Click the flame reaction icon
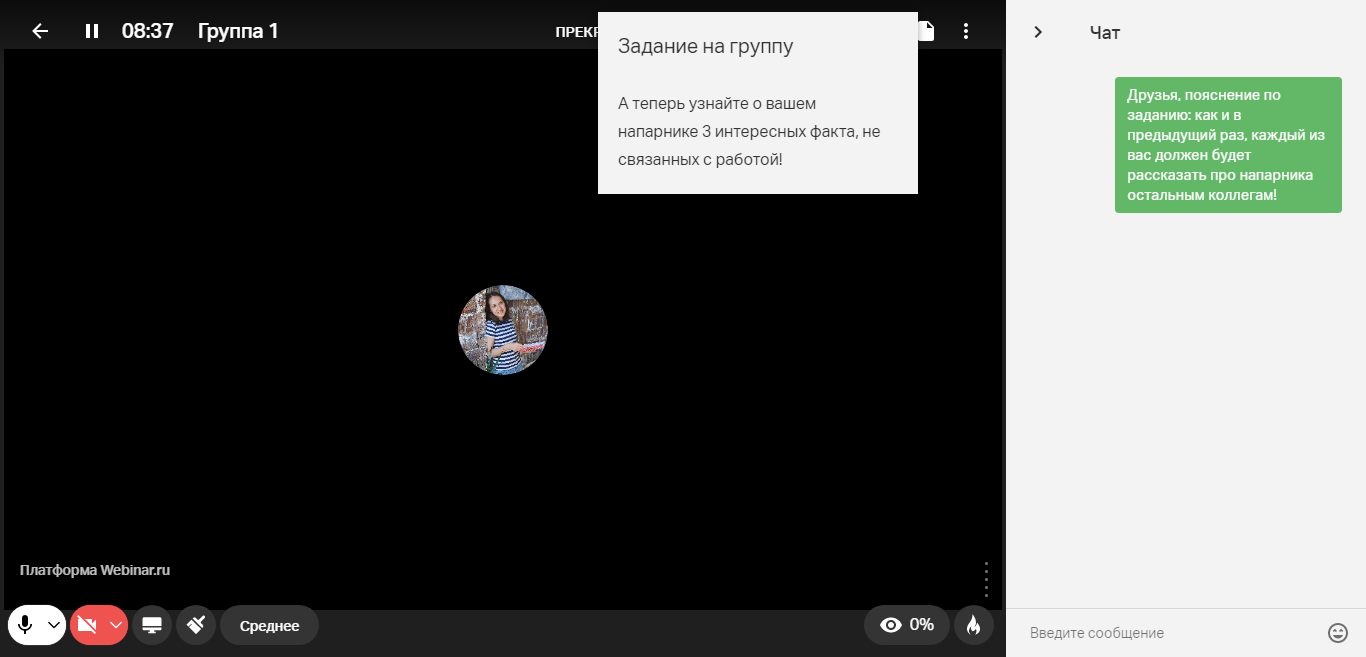Image resolution: width=1366 pixels, height=657 pixels. (974, 625)
